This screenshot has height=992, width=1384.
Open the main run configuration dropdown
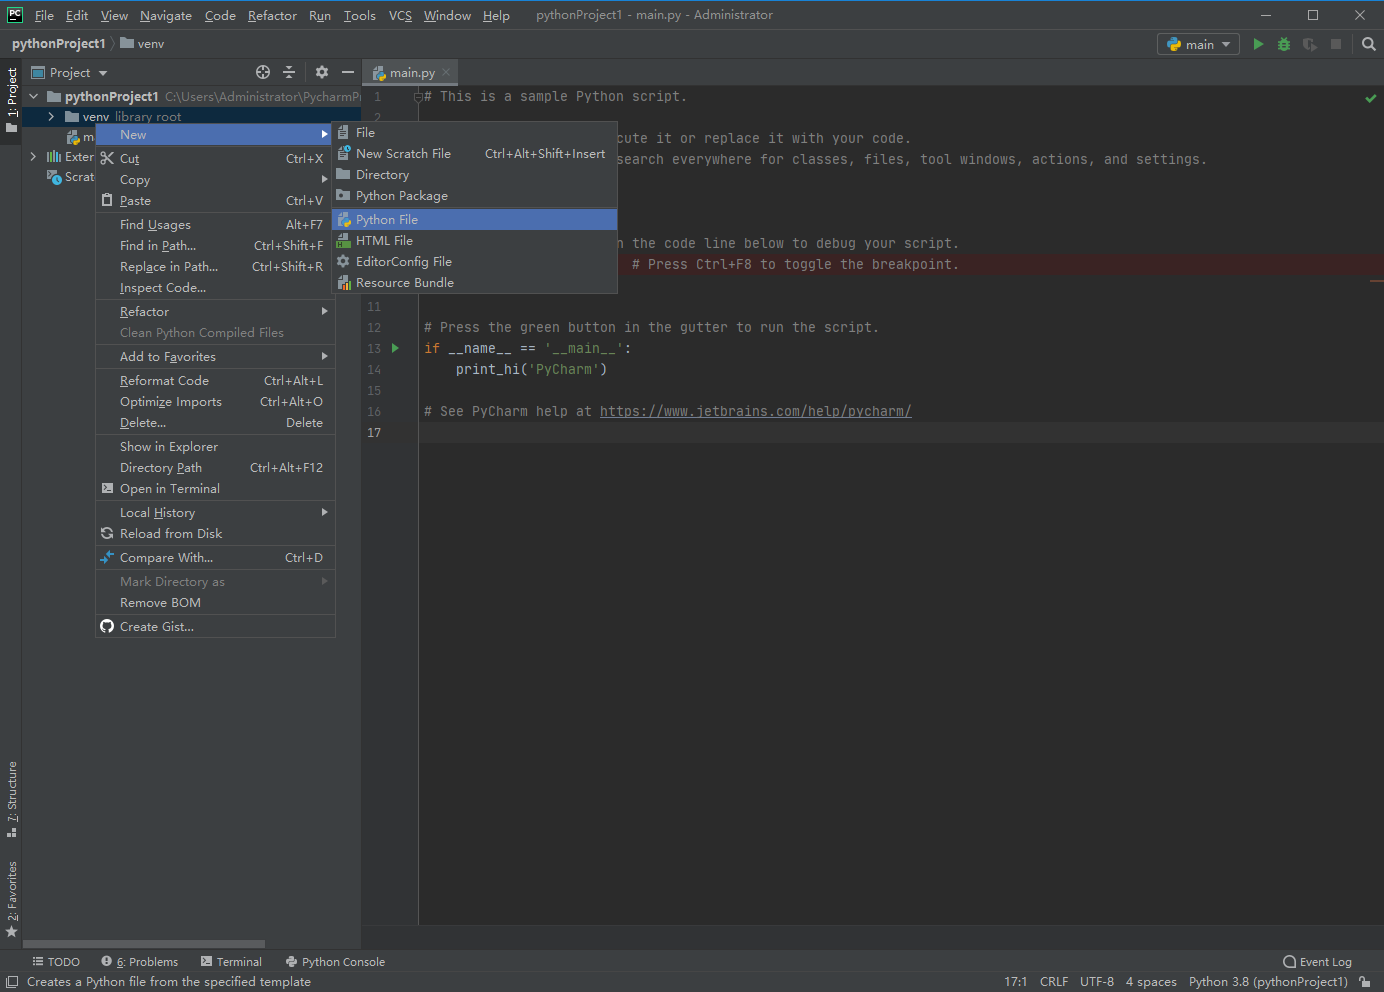(x=1197, y=44)
